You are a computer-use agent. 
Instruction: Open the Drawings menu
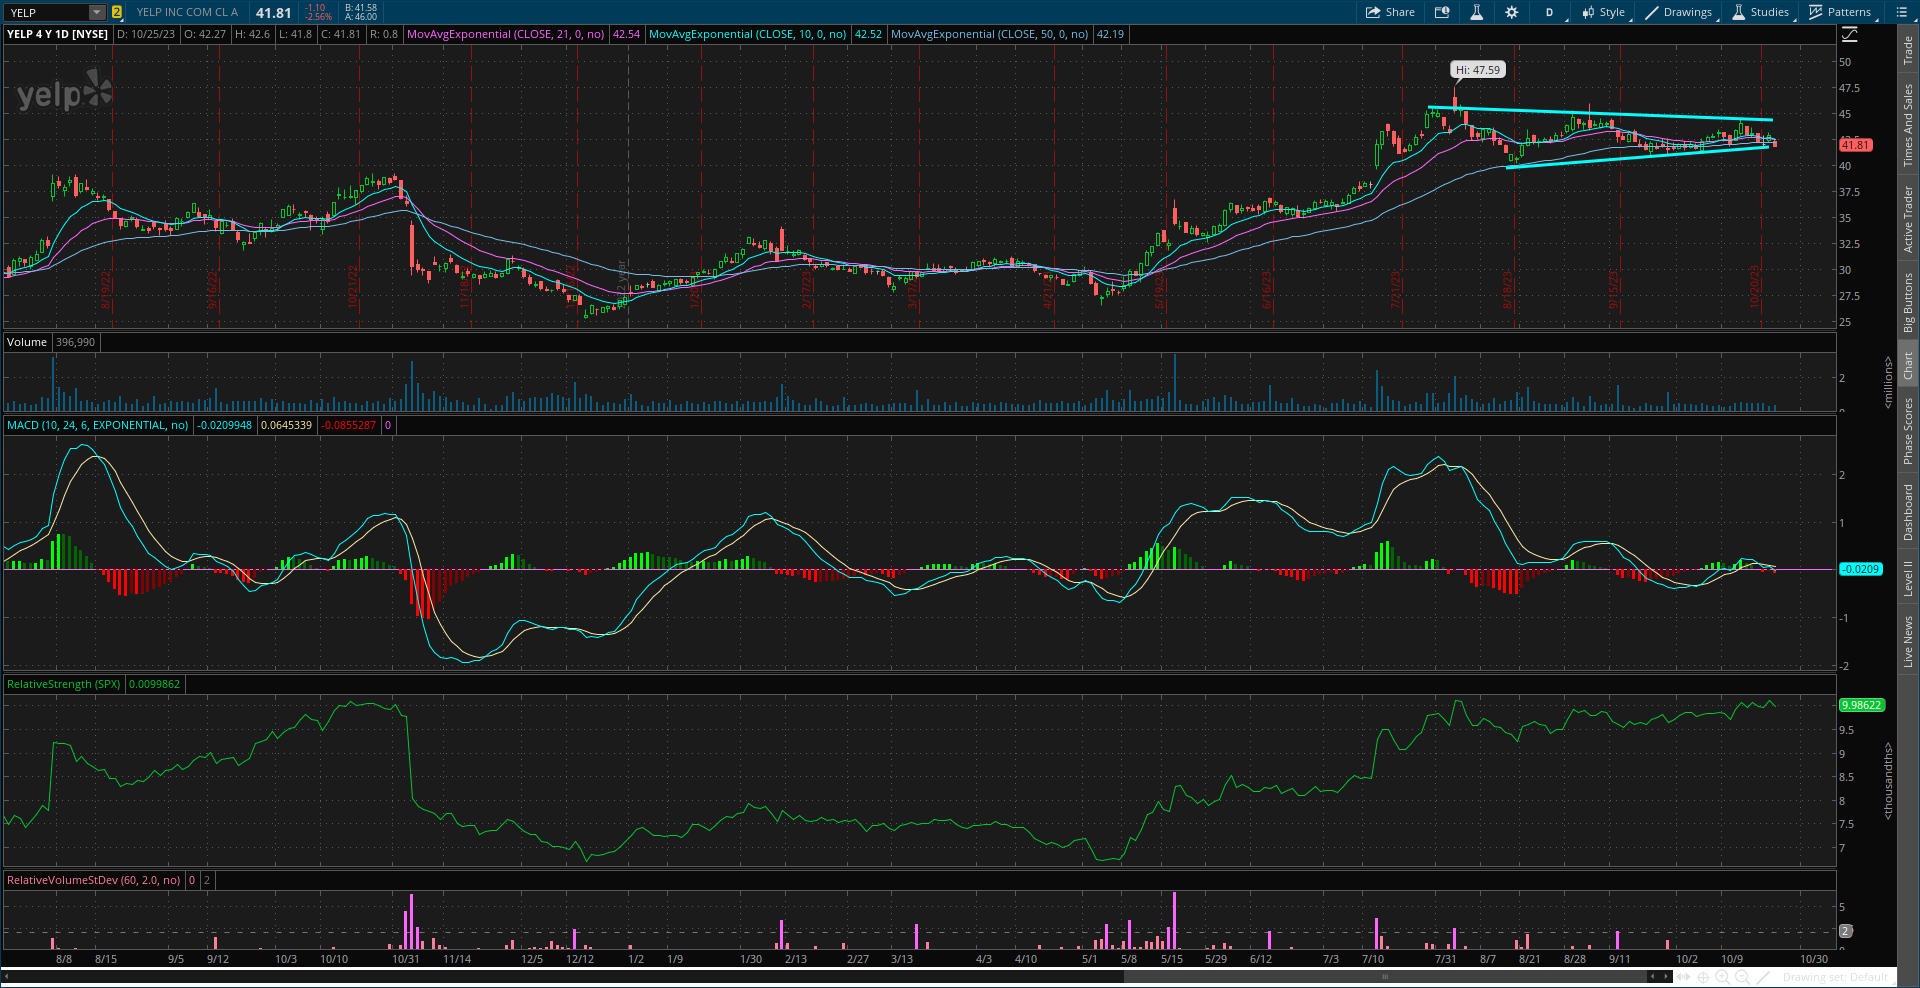(1679, 12)
